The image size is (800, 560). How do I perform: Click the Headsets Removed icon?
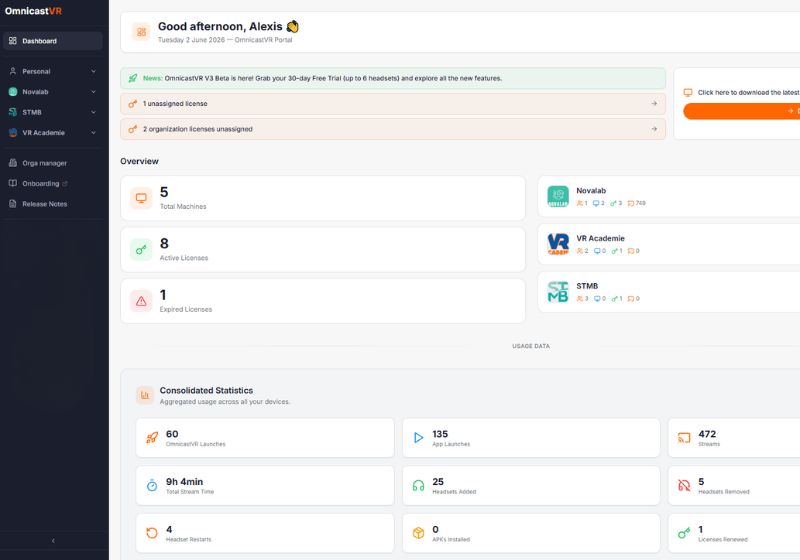pos(684,485)
